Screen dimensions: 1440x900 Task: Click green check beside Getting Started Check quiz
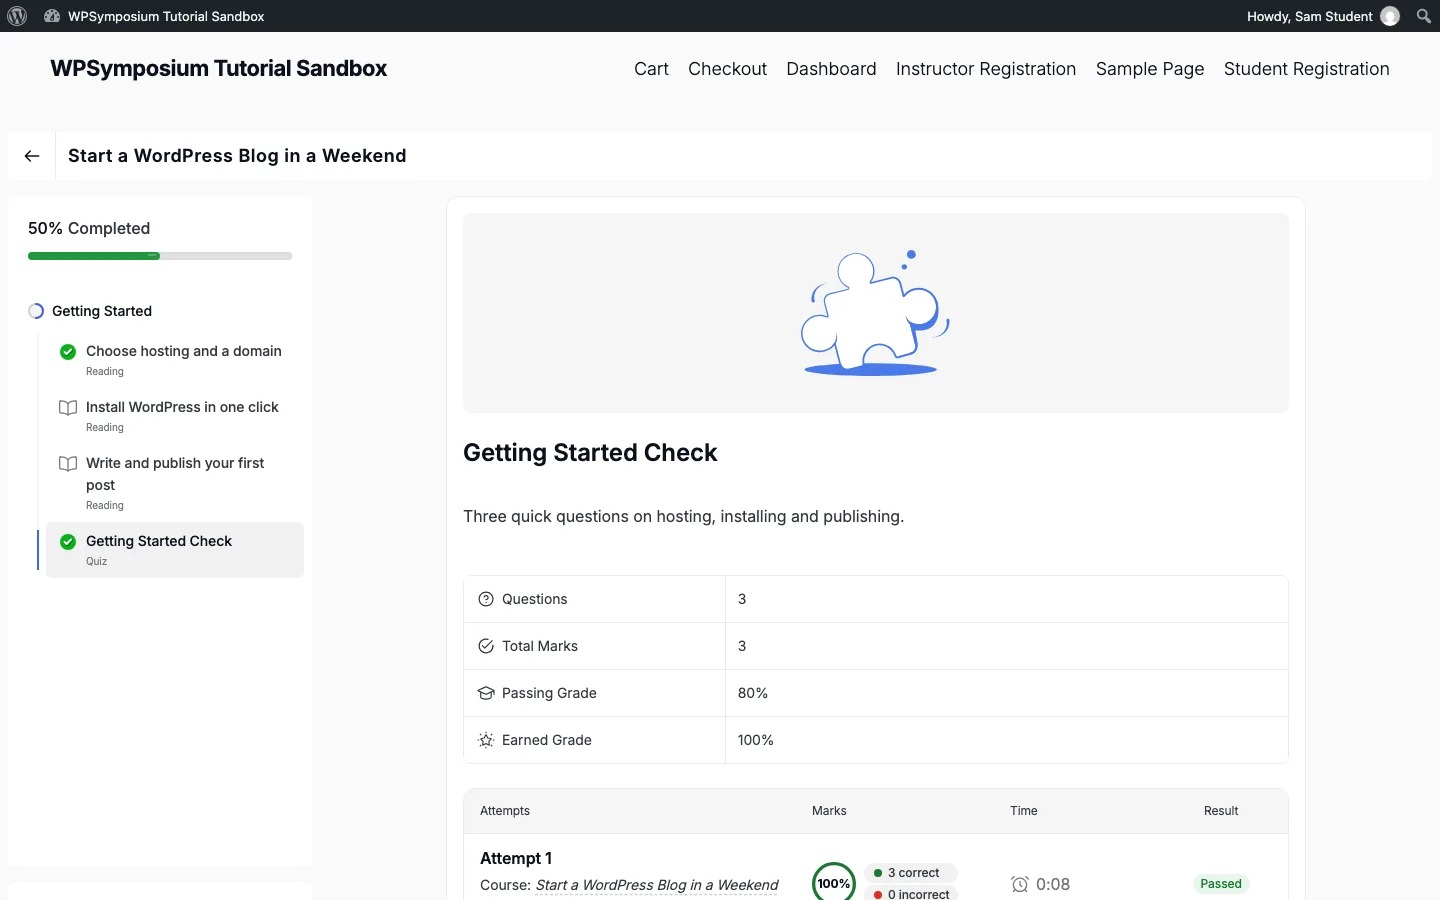(68, 542)
